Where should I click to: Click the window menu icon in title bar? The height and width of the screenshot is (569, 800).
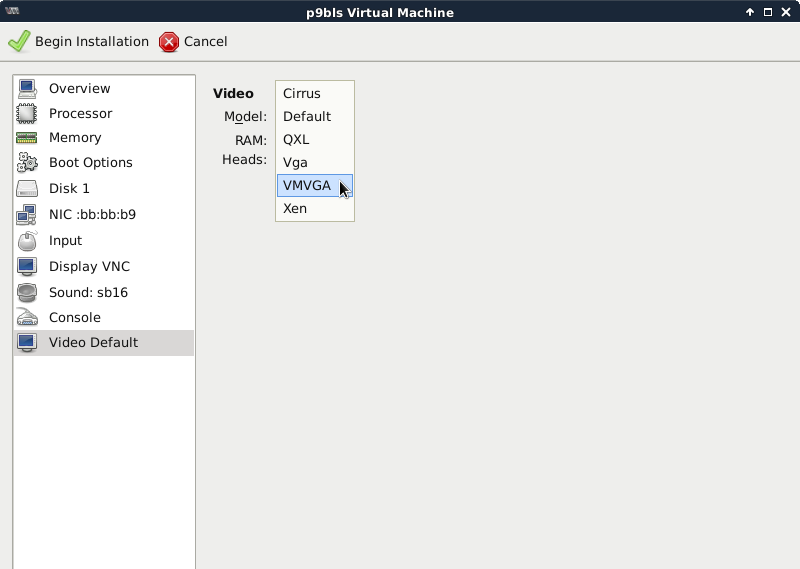[13, 12]
